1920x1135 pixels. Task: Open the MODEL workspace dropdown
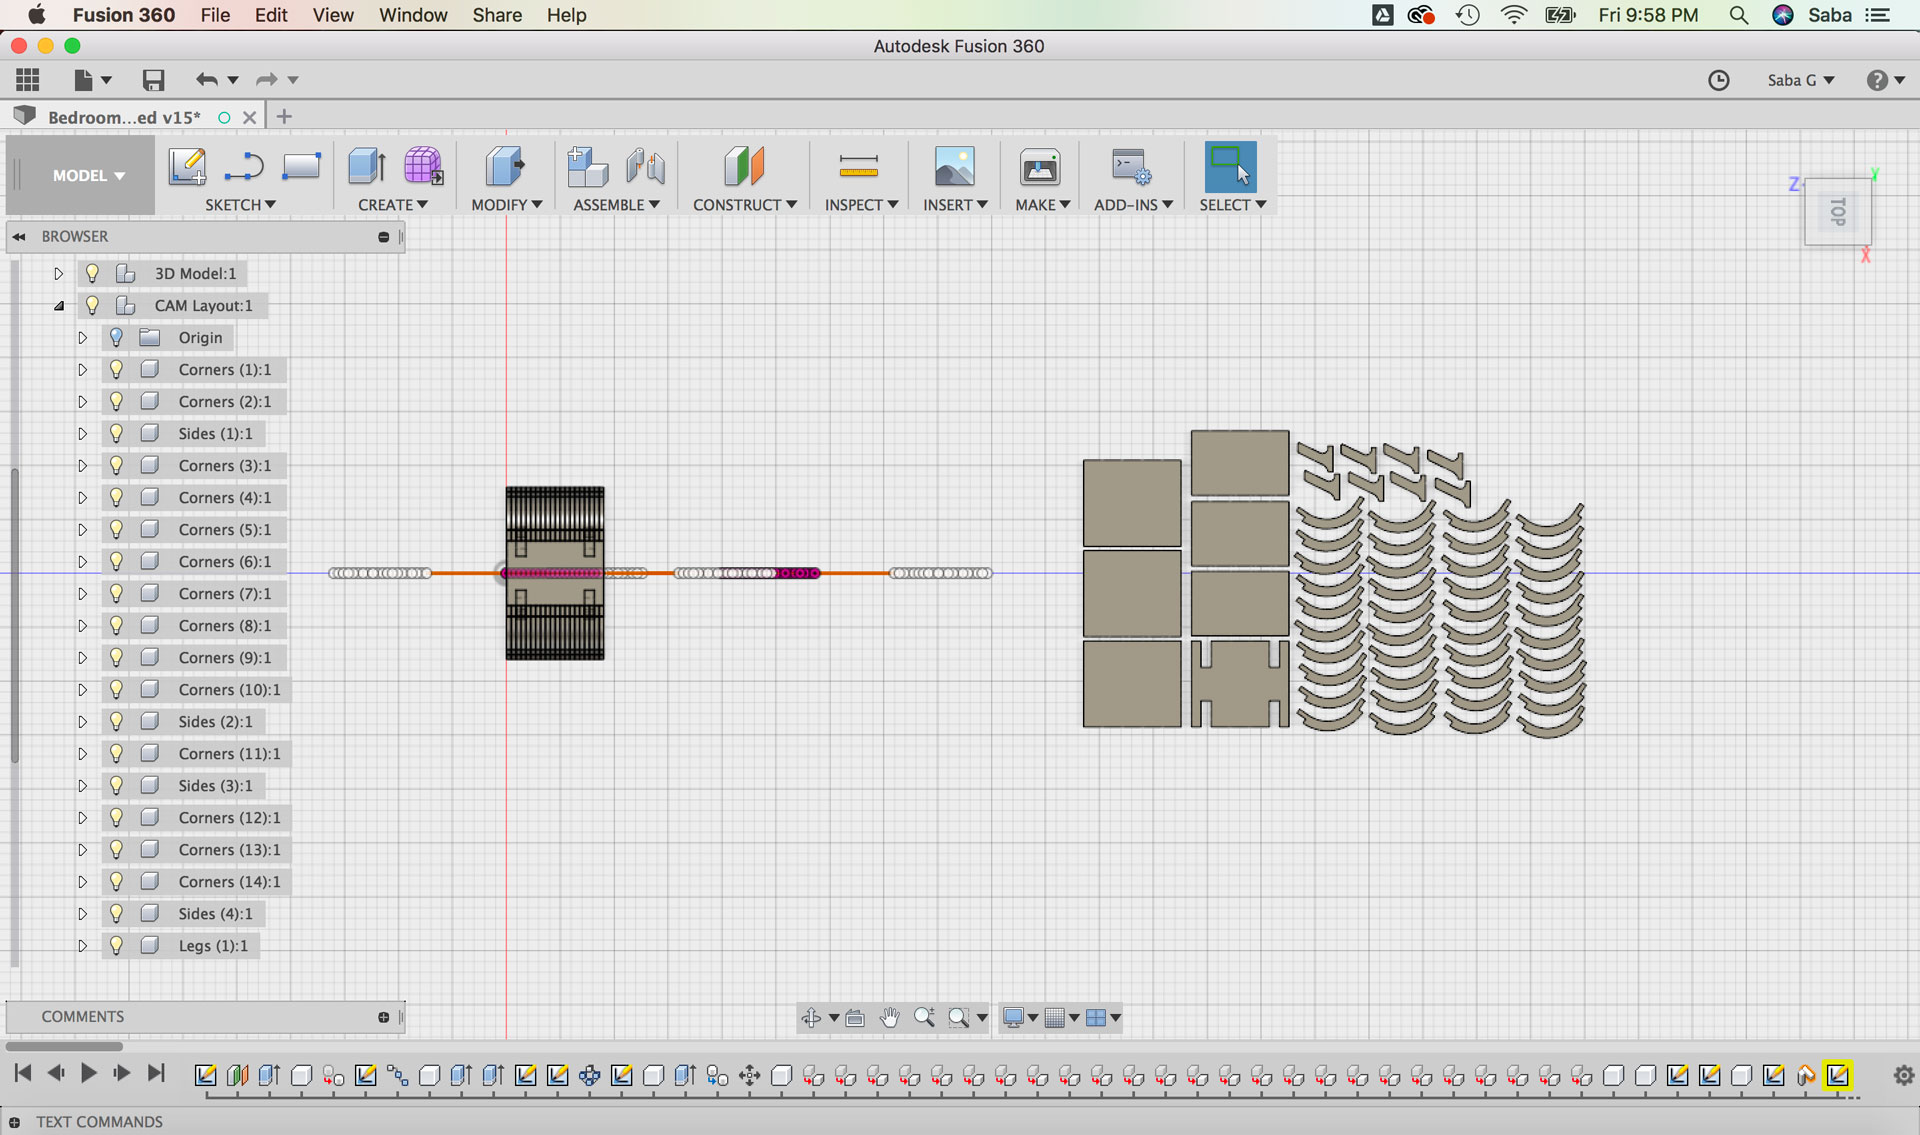pyautogui.click(x=88, y=175)
